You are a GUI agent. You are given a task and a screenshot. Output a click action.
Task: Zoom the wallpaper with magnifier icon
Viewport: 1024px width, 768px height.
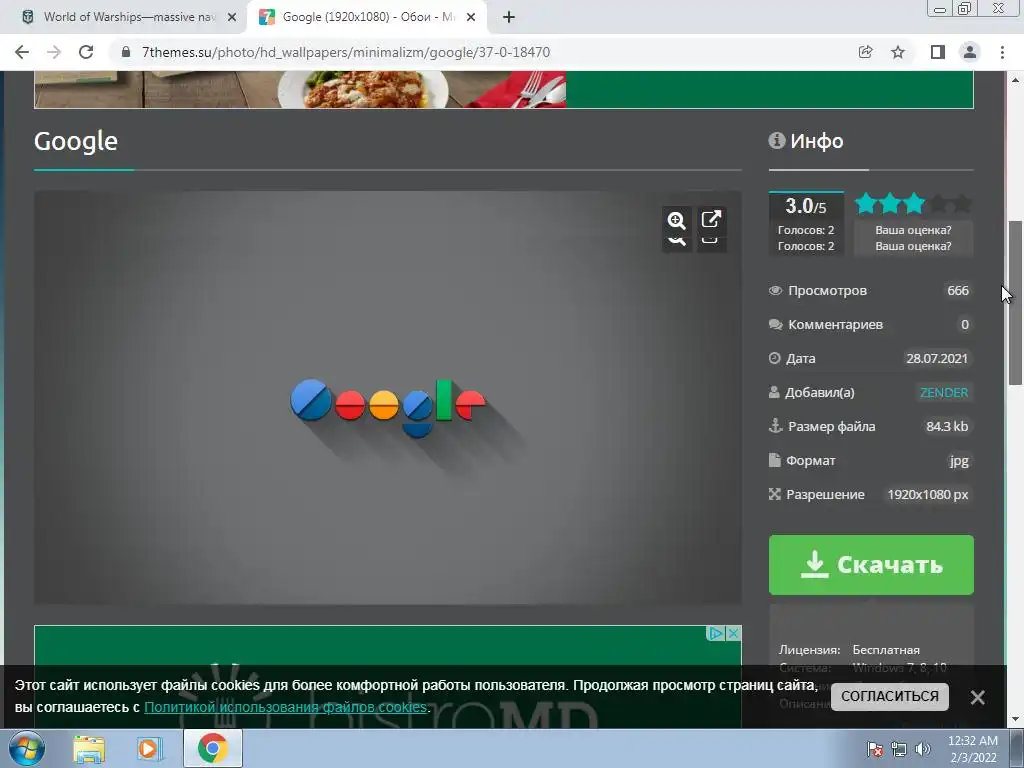[x=677, y=220]
